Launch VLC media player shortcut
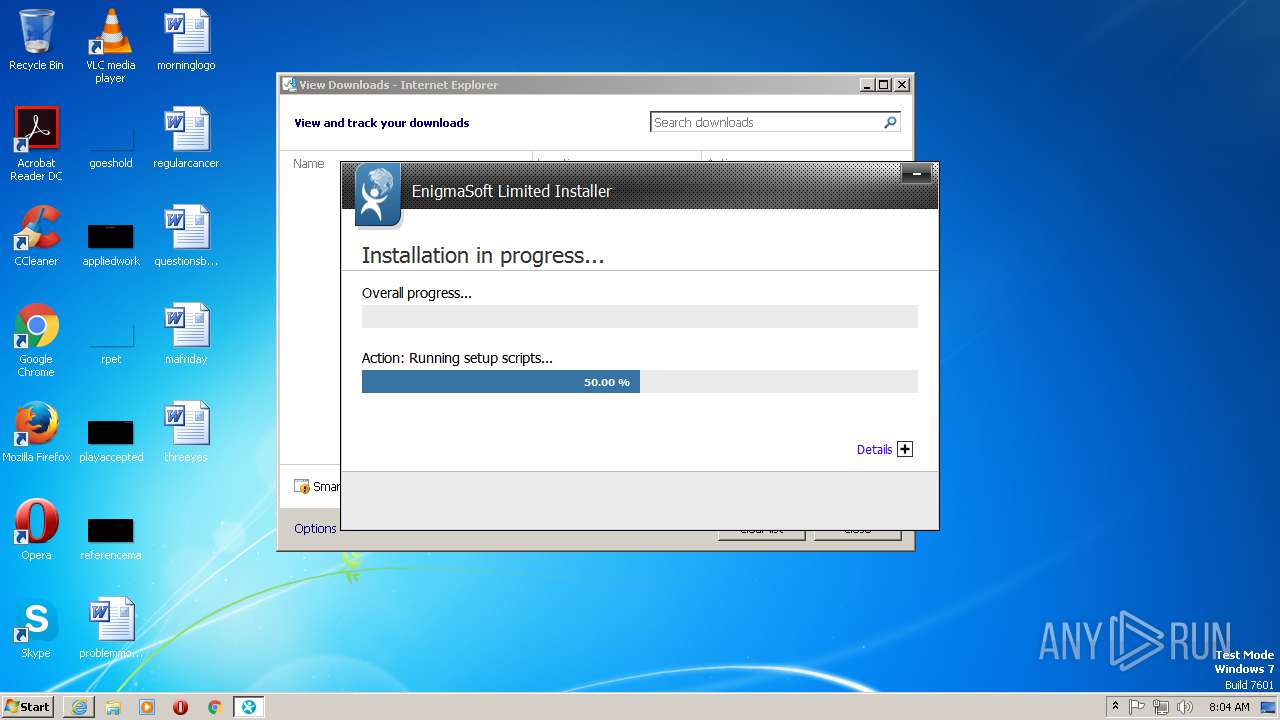This screenshot has height=720, width=1280. pos(110,46)
